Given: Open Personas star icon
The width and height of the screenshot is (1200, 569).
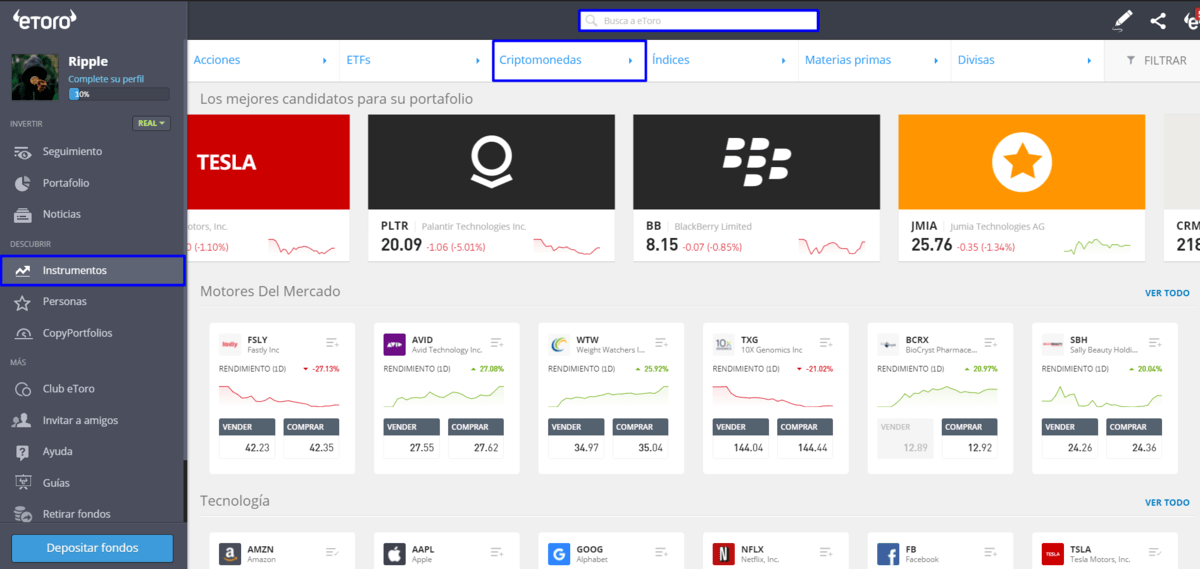Looking at the screenshot, I should point(23,301).
